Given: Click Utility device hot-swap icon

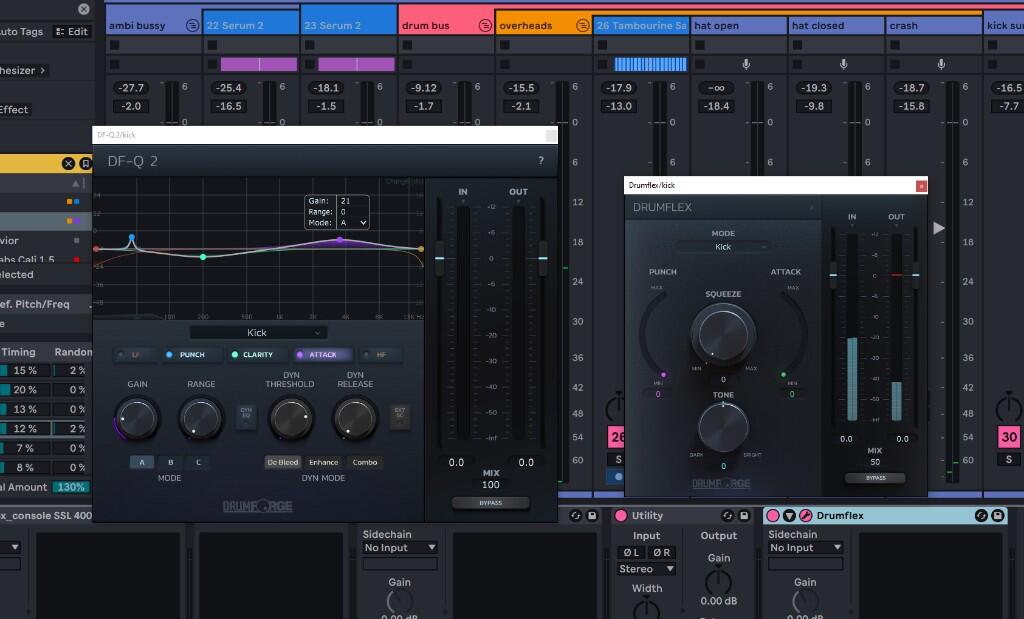Looking at the screenshot, I should (728, 515).
